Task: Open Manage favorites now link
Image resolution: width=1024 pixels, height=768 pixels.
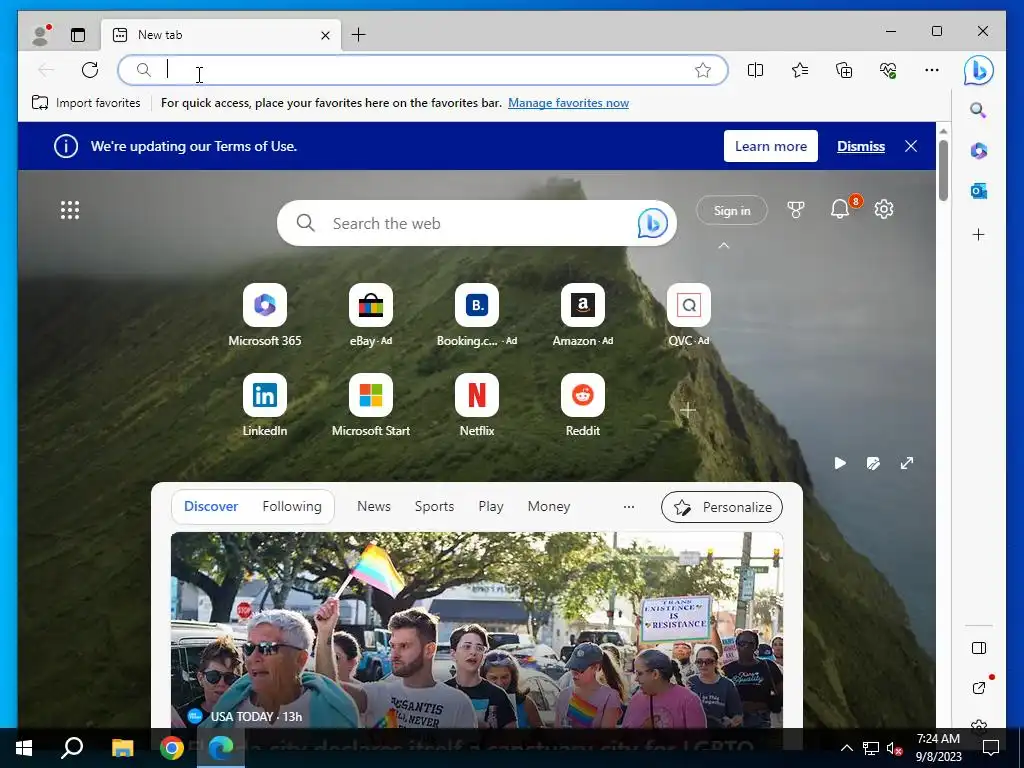Action: pos(568,103)
